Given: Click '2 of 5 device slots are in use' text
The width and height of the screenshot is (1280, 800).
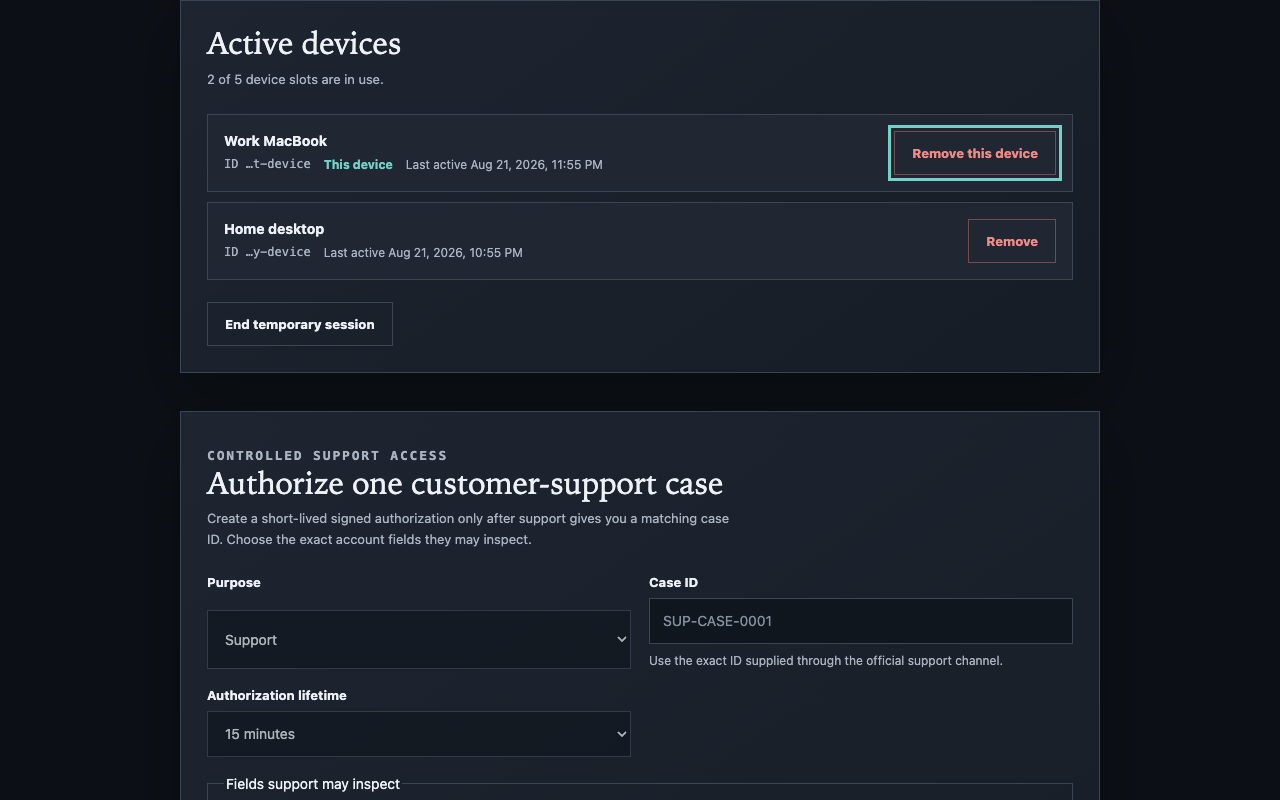Looking at the screenshot, I should point(295,79).
